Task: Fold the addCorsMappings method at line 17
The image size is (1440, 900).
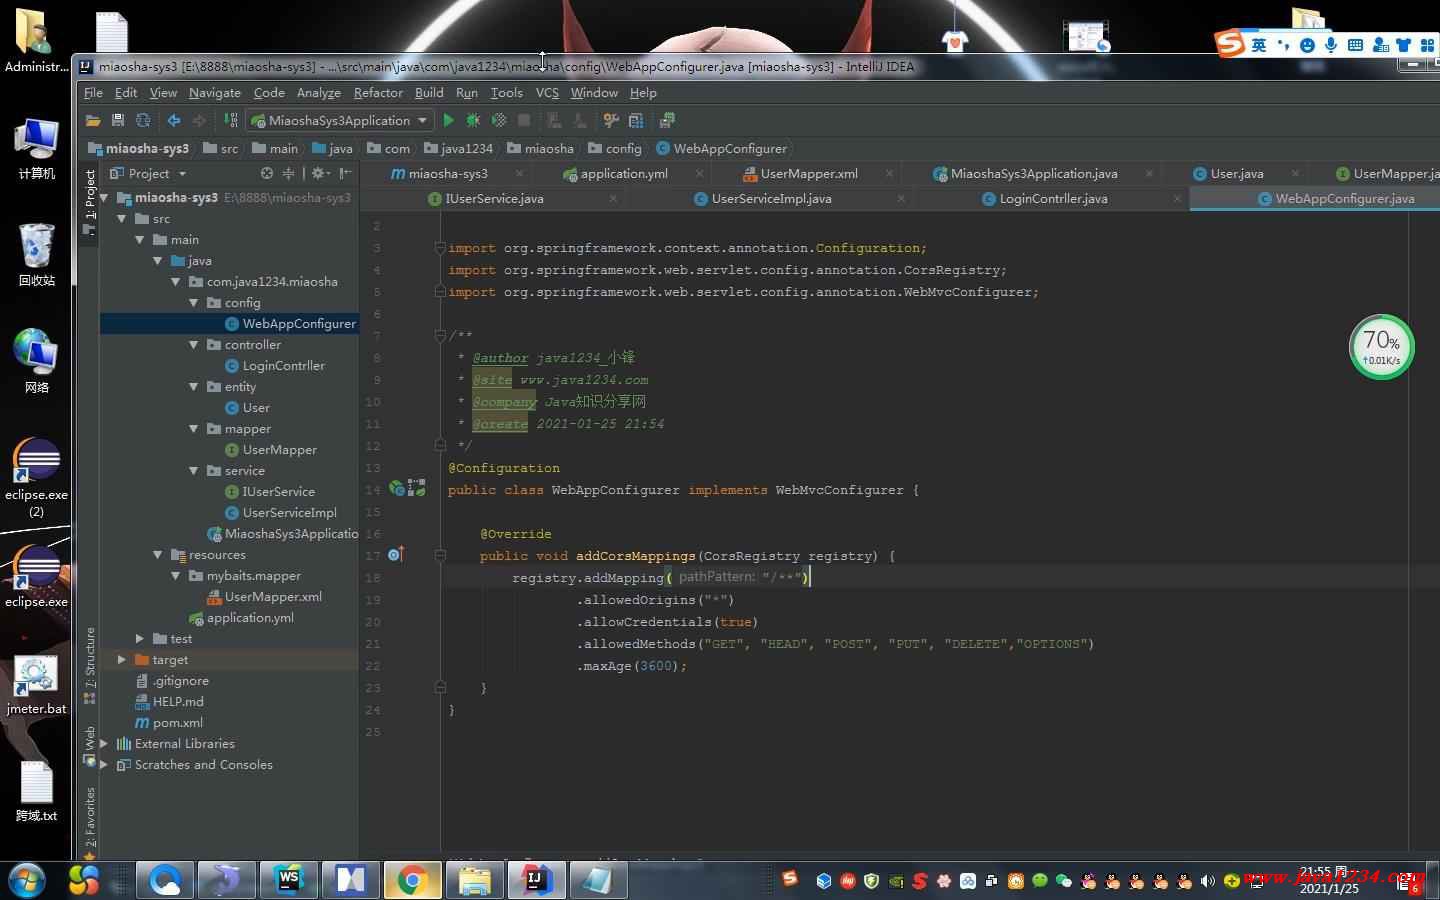Action: (440, 555)
